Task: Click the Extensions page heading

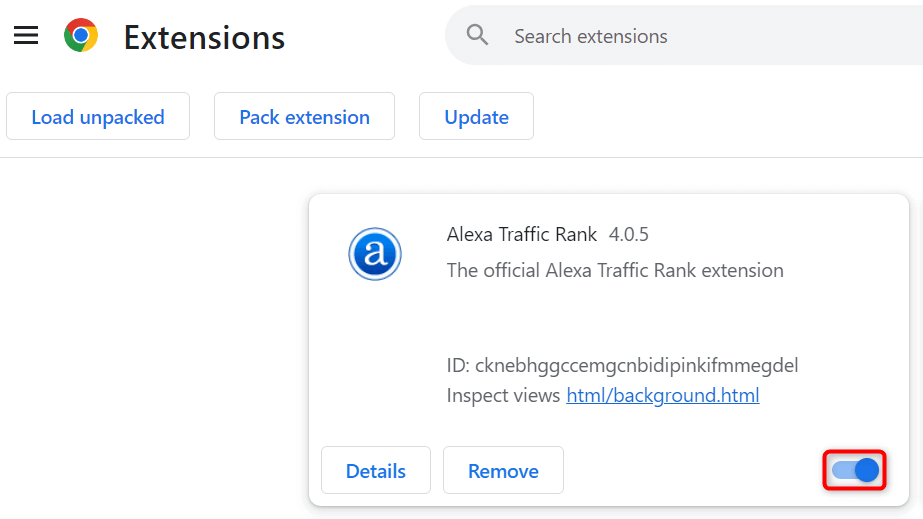Action: [204, 37]
